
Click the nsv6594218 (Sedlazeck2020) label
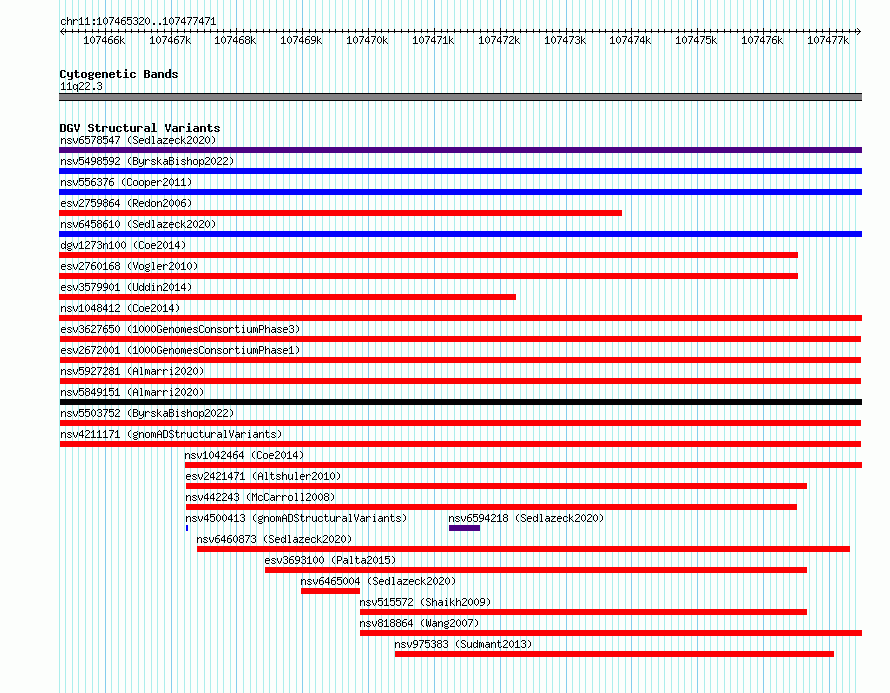pos(526,518)
